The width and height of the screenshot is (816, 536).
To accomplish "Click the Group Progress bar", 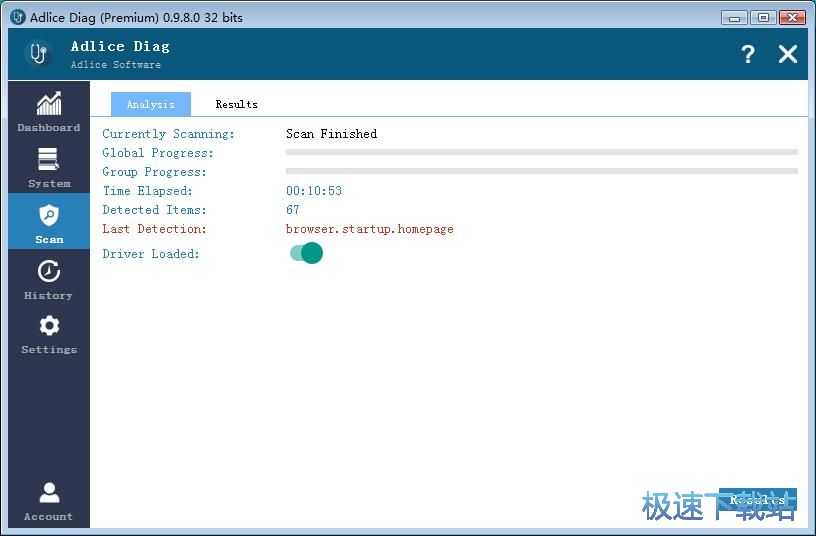I will [542, 171].
